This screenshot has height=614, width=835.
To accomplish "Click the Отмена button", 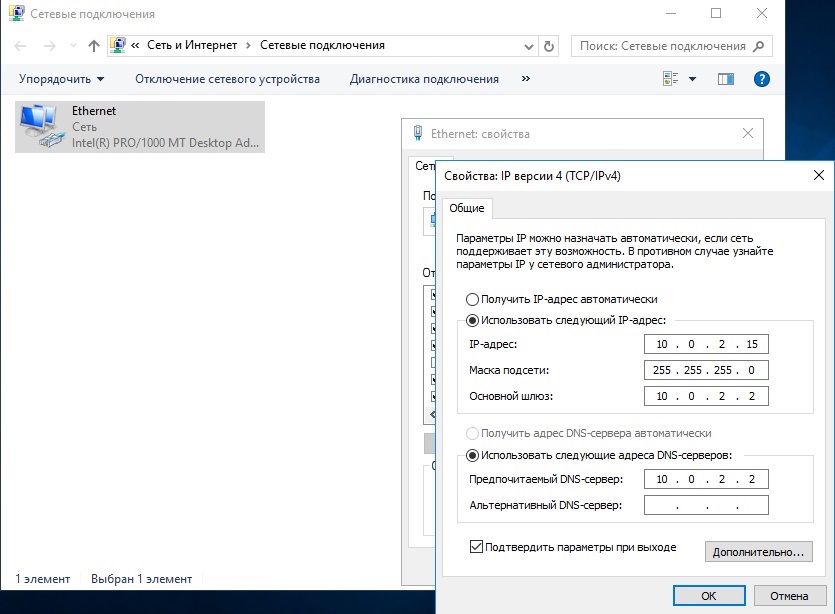I will (x=783, y=596).
